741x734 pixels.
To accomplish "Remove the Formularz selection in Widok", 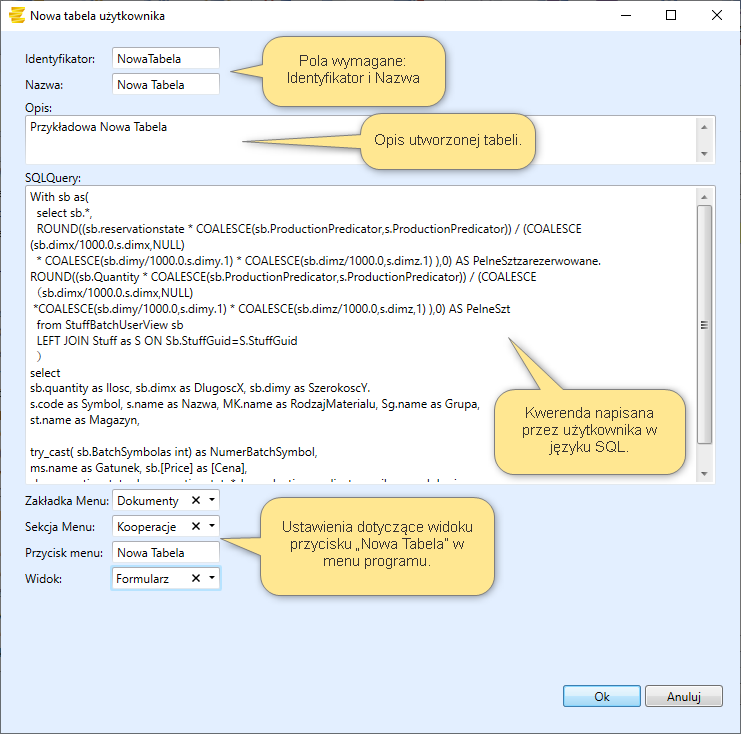I will point(196,578).
